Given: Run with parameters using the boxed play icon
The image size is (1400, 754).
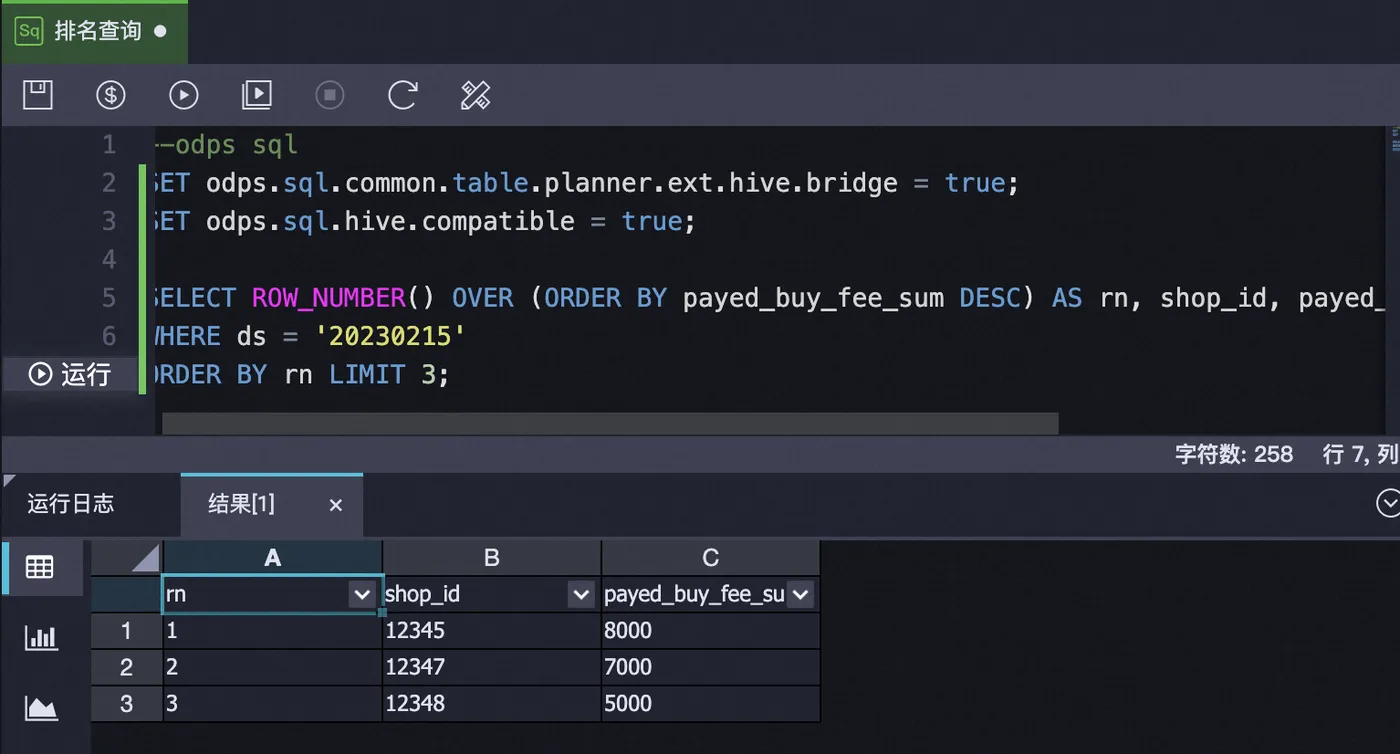Looking at the screenshot, I should [x=257, y=95].
